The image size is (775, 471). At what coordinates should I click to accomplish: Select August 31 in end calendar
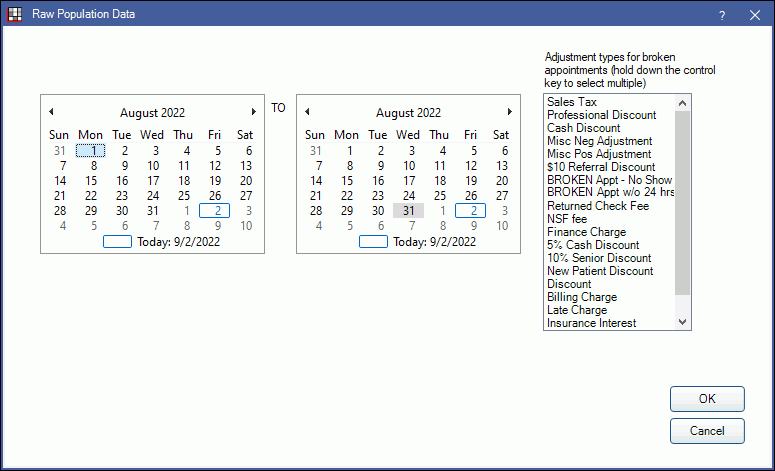408,211
